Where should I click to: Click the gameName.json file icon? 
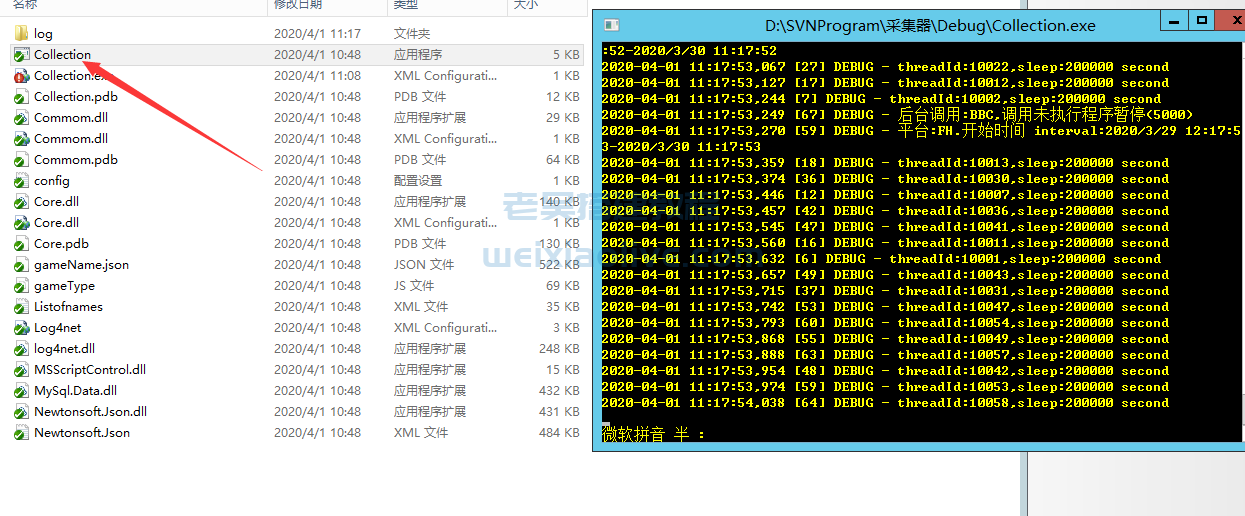coord(21,265)
